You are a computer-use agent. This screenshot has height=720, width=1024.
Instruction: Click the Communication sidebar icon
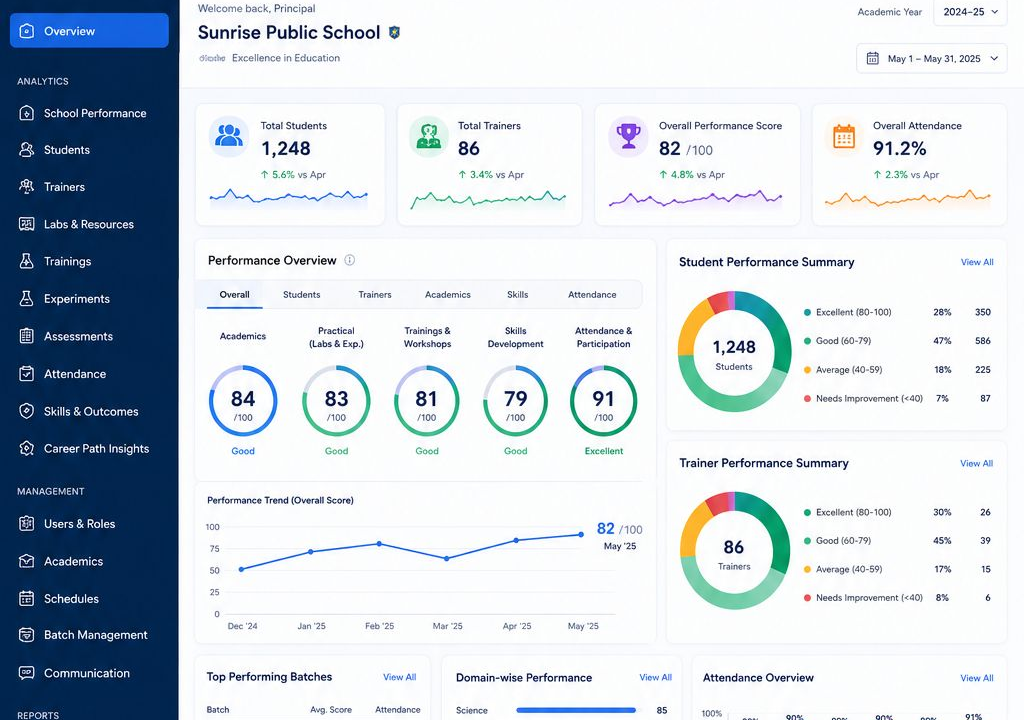tap(27, 672)
